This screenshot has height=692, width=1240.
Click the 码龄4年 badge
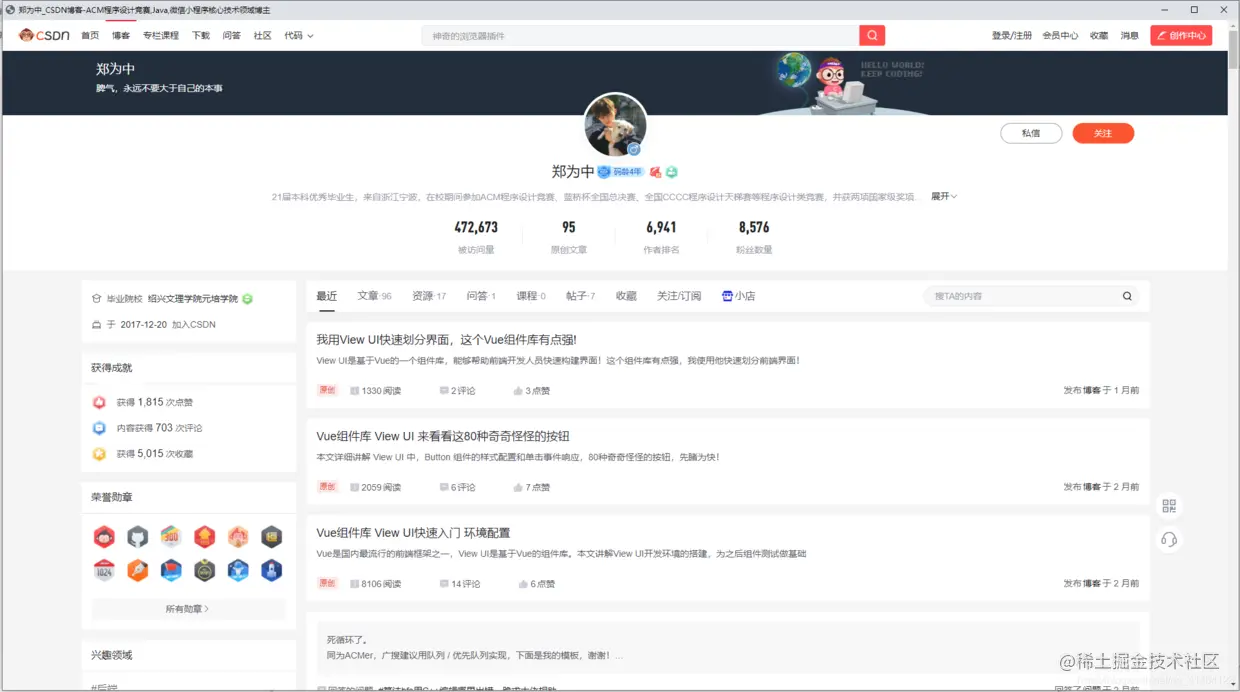pos(621,172)
